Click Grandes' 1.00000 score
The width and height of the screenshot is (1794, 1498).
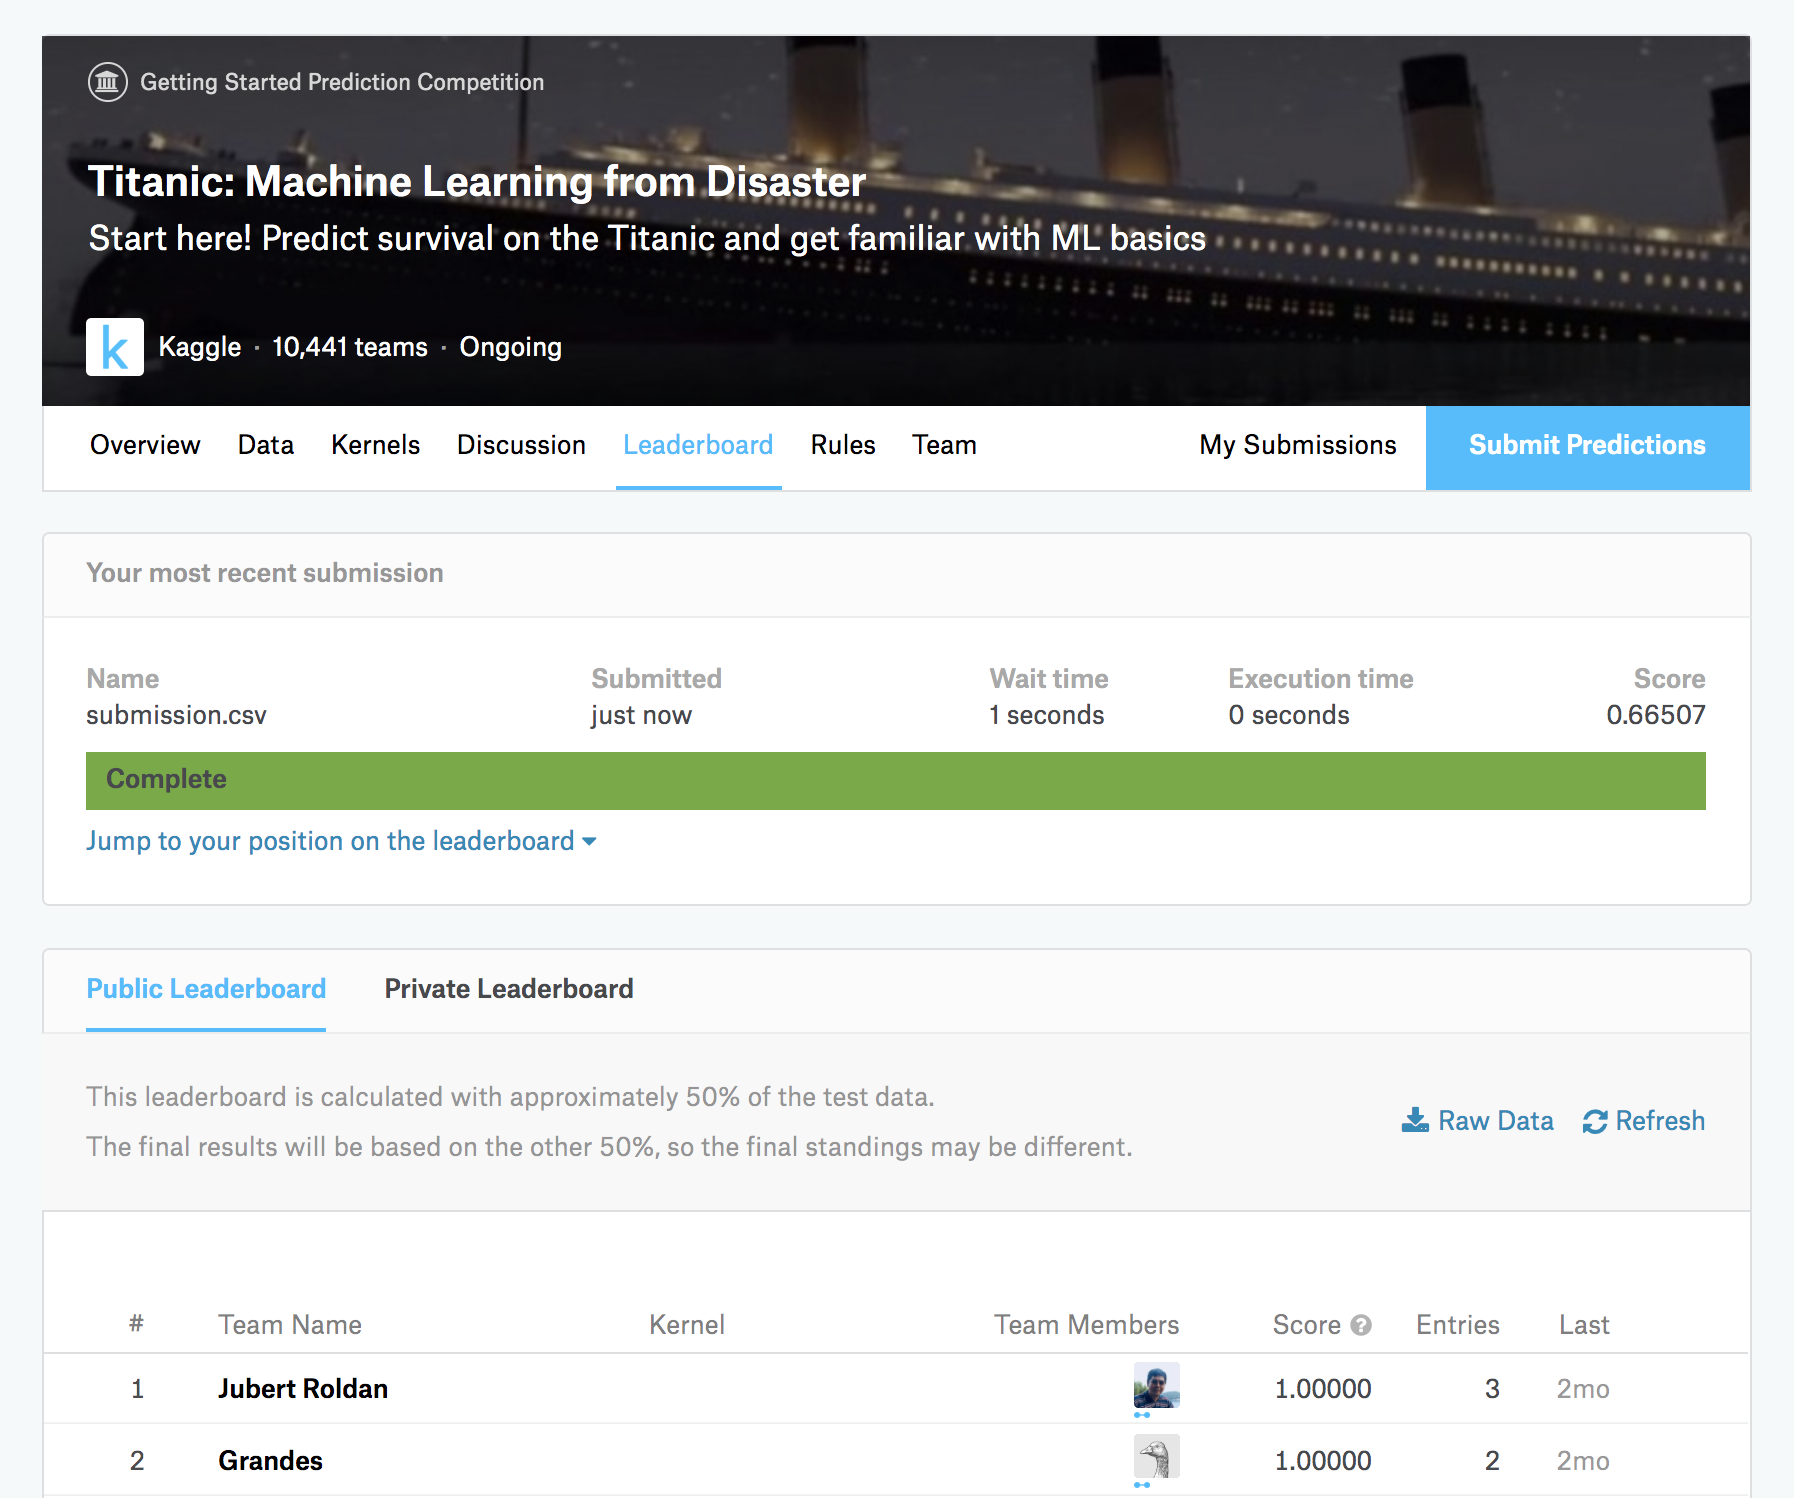coord(1323,1461)
